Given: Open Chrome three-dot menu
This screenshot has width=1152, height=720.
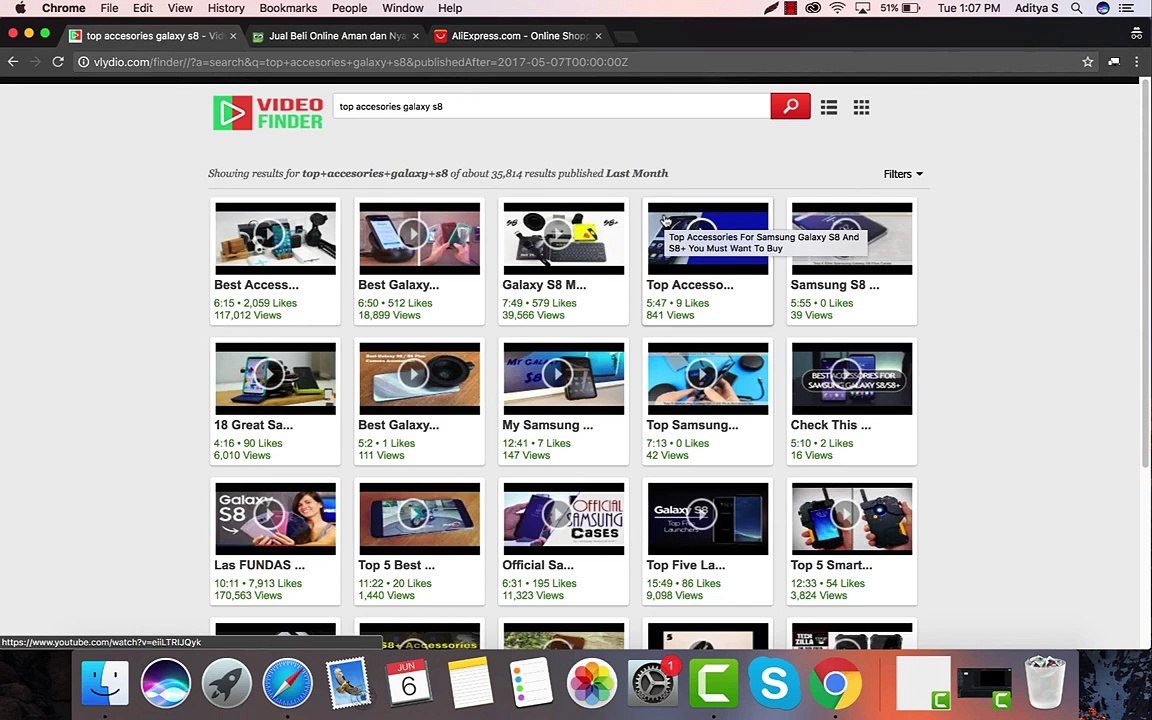Looking at the screenshot, I should 1137,62.
